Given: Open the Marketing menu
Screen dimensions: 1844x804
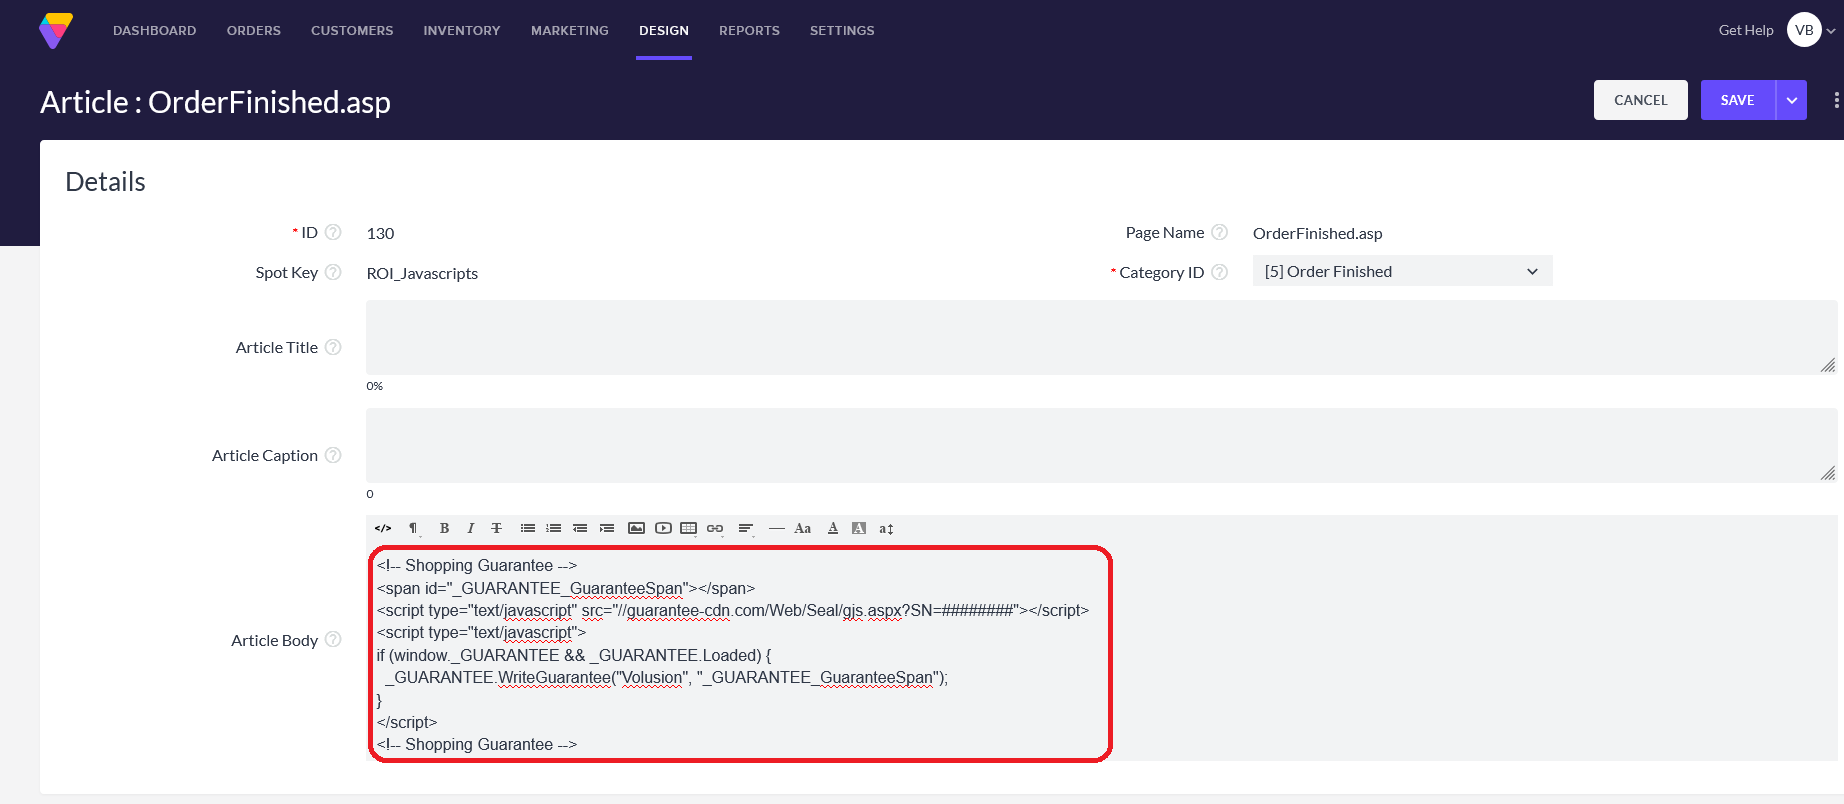Looking at the screenshot, I should click(570, 31).
